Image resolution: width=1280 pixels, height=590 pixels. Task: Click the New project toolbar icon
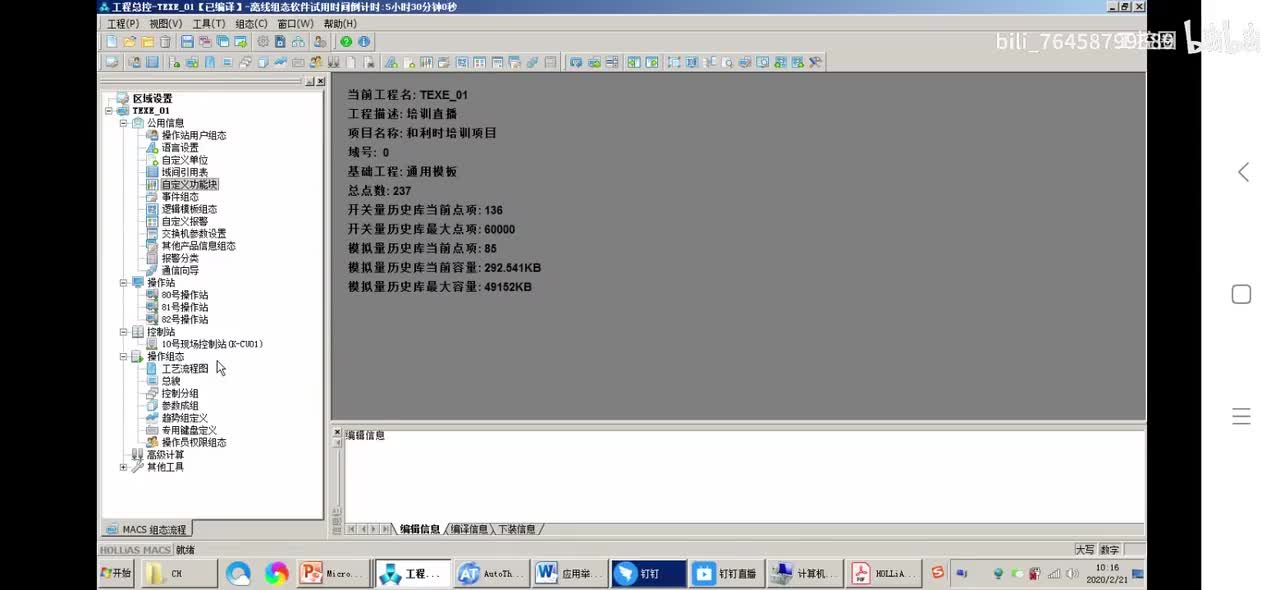(x=112, y=42)
